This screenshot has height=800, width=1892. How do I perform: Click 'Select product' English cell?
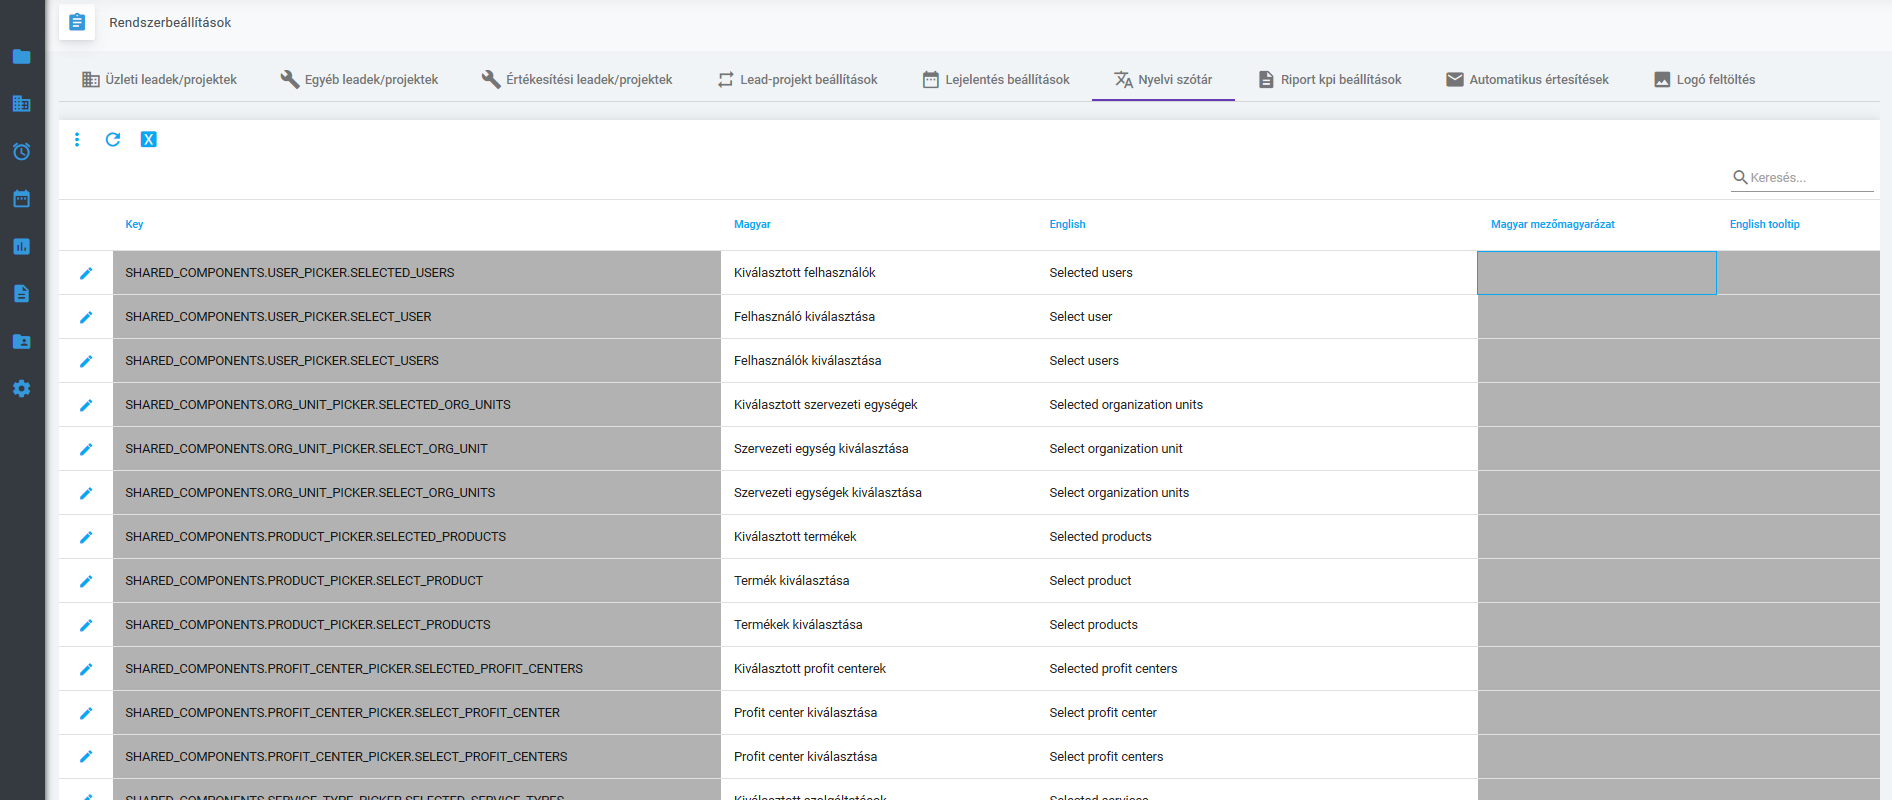pyautogui.click(x=1257, y=581)
